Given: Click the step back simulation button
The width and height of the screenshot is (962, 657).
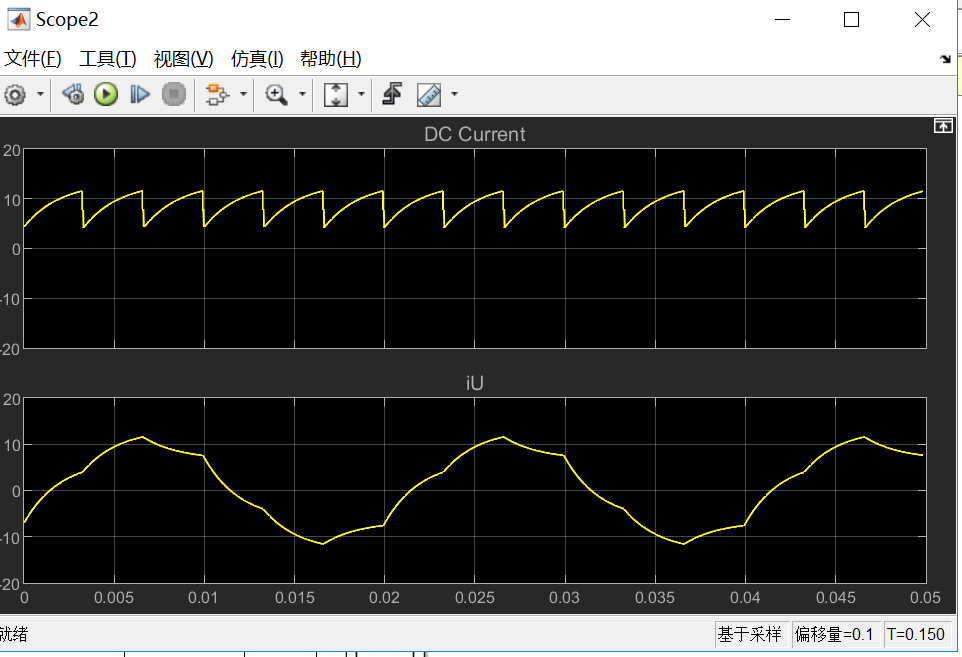Looking at the screenshot, I should tap(73, 94).
